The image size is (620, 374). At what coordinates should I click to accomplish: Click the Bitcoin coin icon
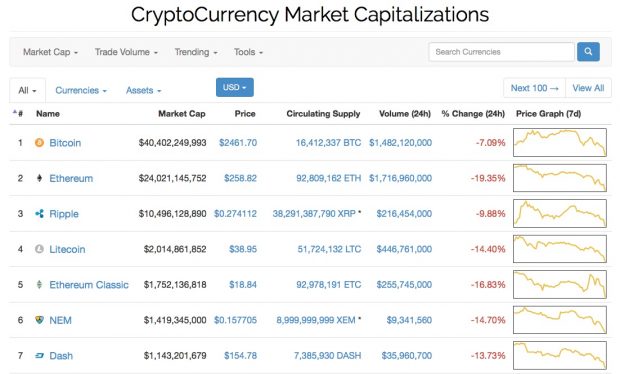tap(39, 142)
